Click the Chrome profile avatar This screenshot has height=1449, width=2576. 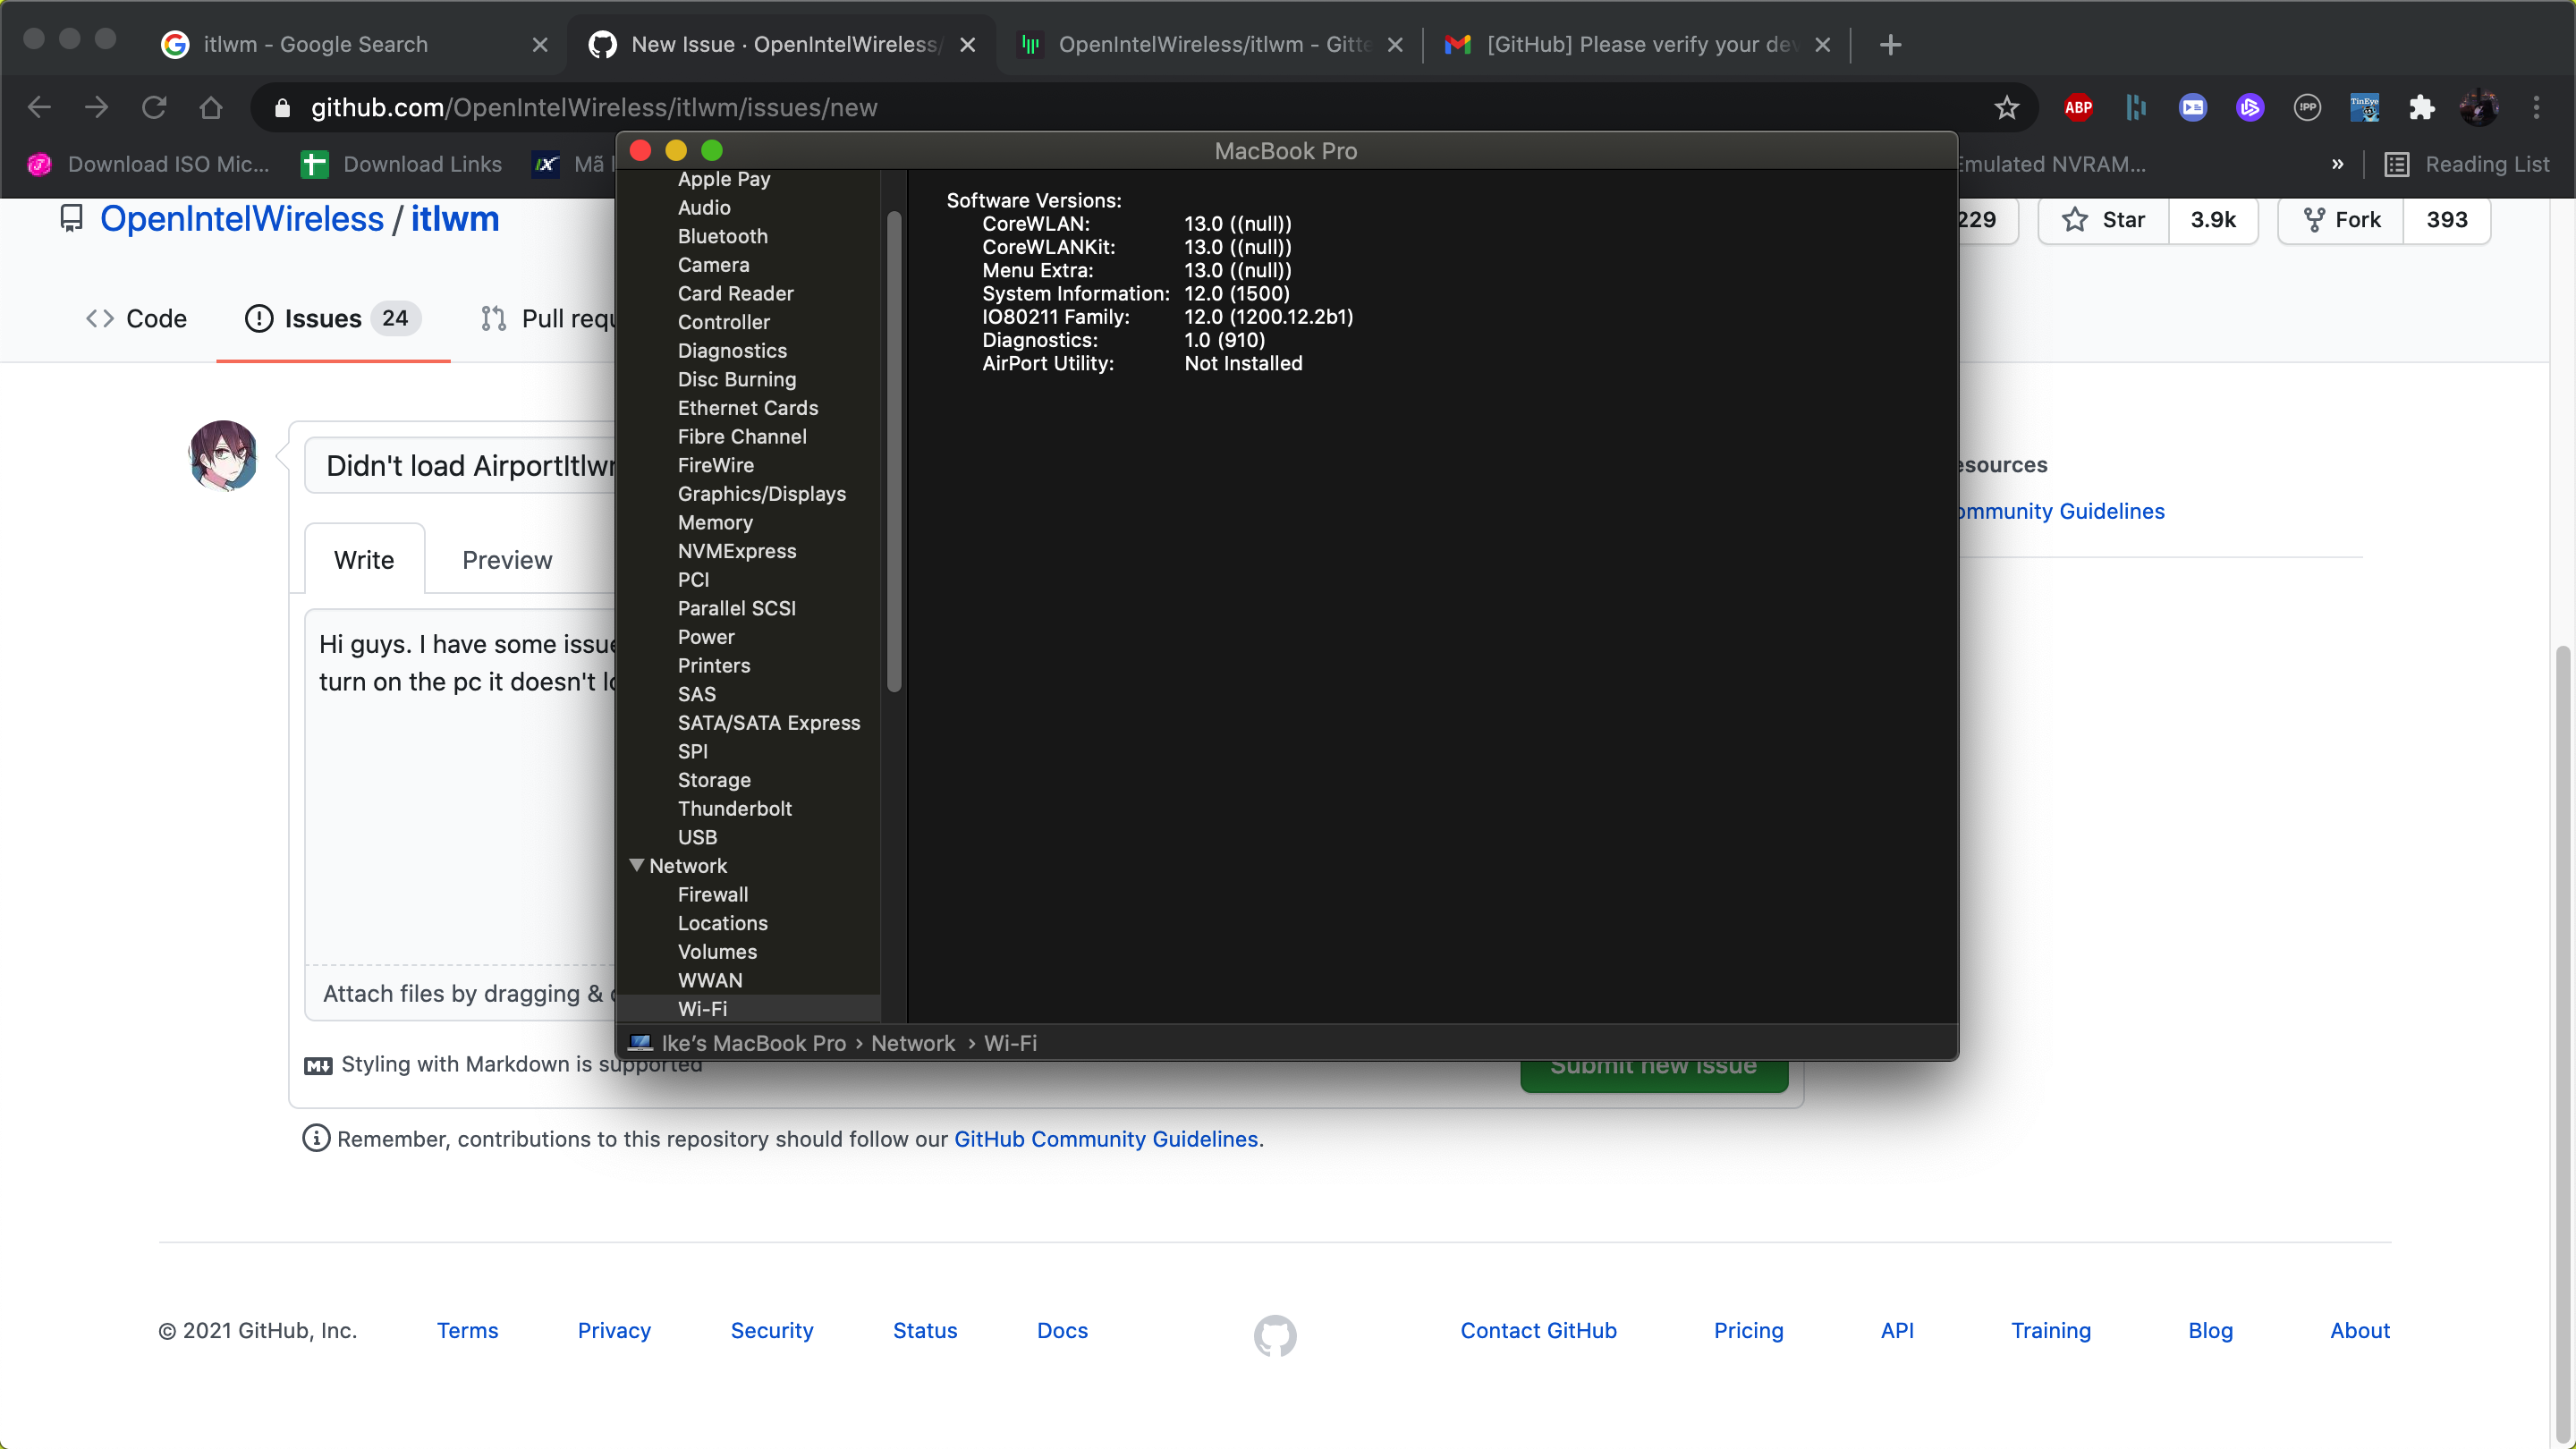pos(2480,107)
